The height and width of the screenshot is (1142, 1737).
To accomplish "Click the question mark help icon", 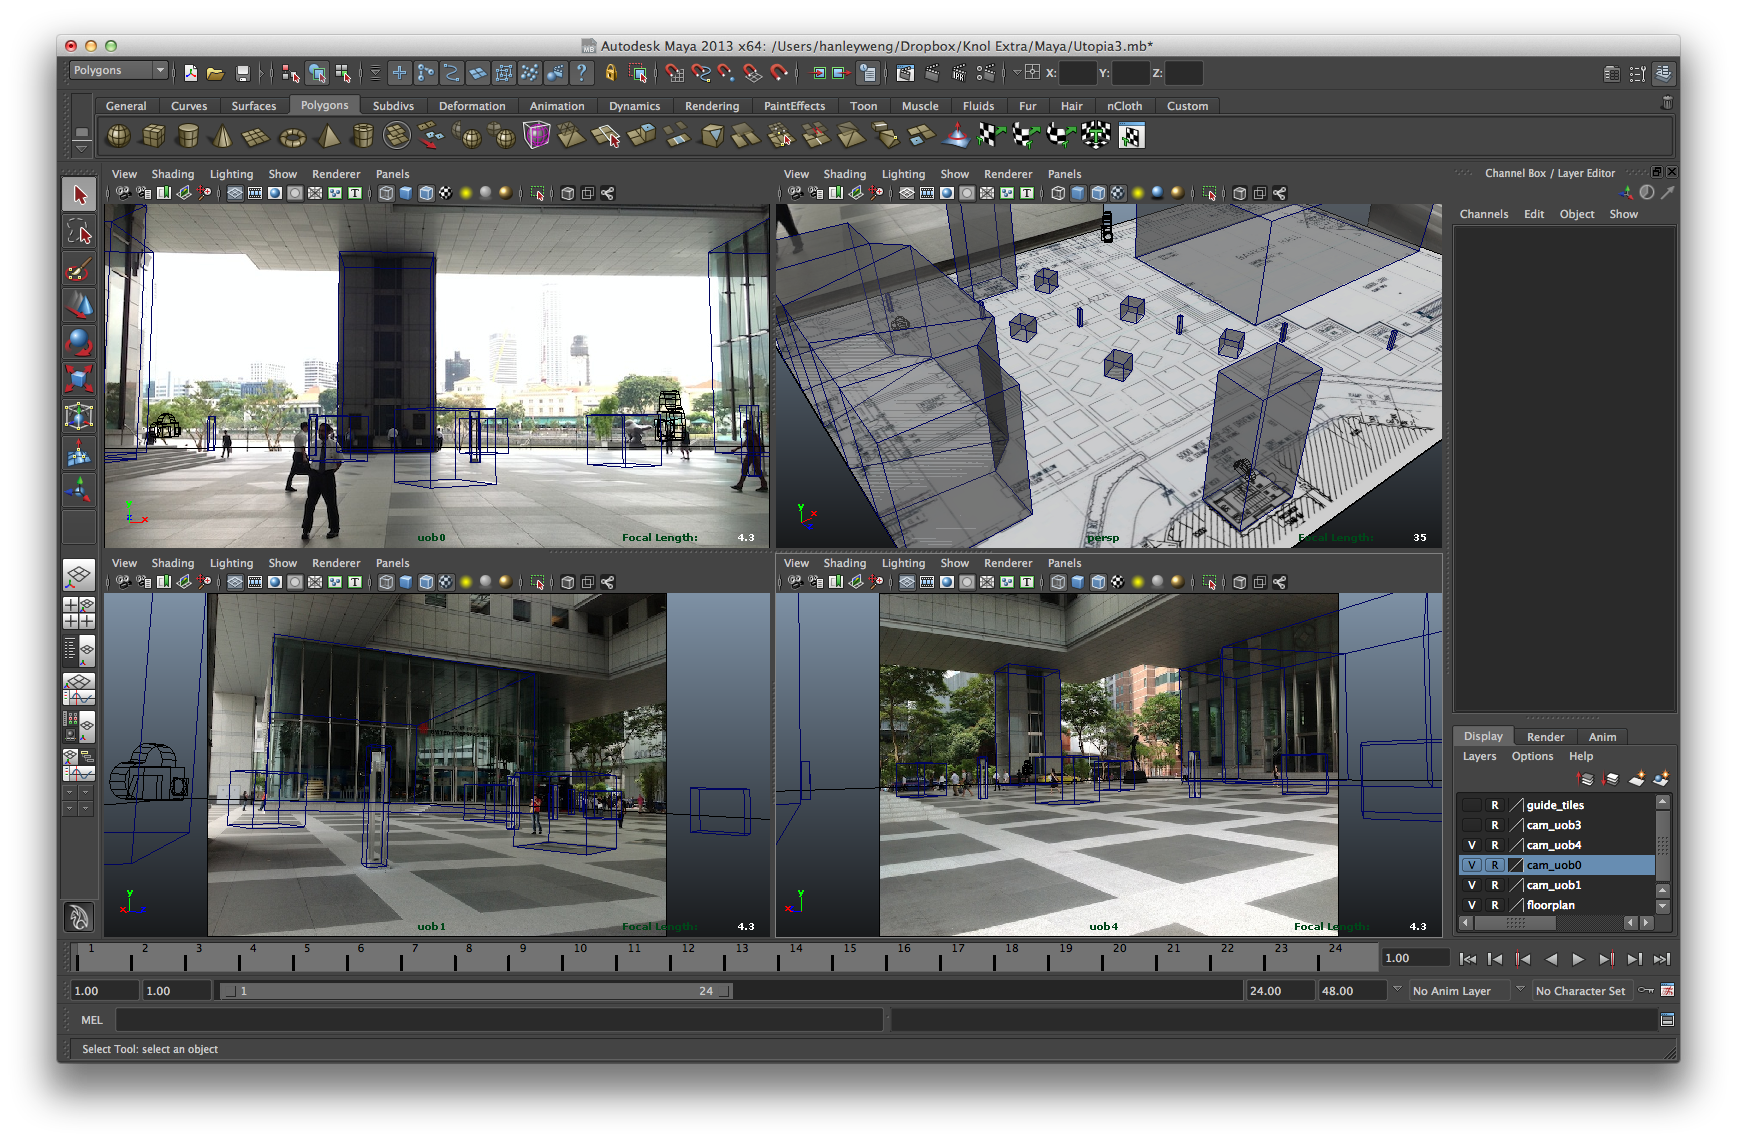I will tap(581, 73).
